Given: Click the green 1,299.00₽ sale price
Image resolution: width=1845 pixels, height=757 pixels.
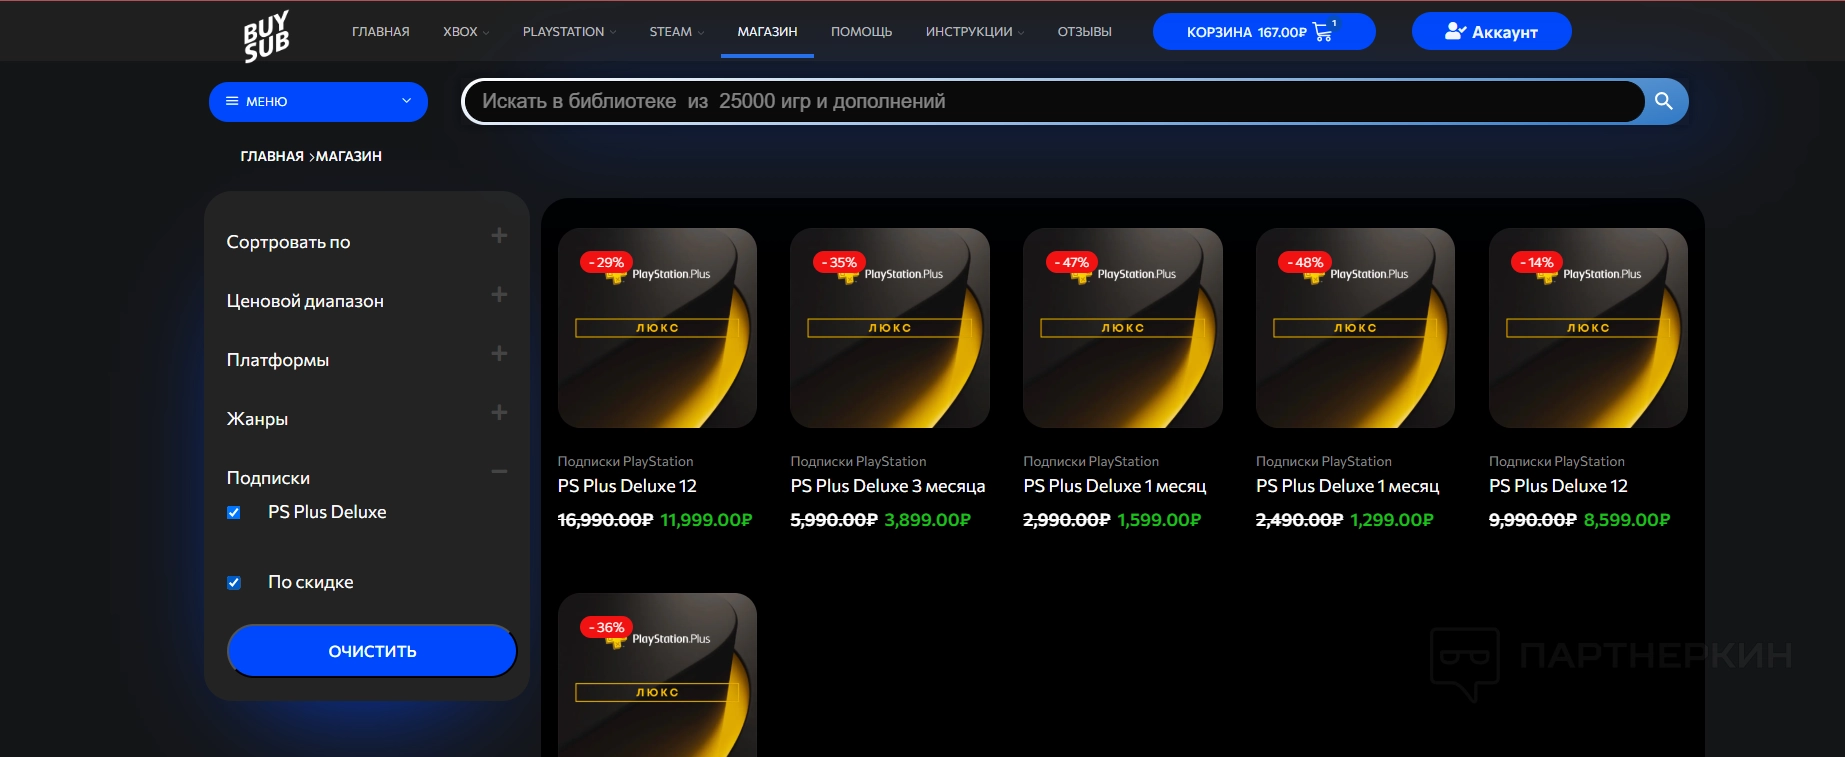Looking at the screenshot, I should (1392, 520).
